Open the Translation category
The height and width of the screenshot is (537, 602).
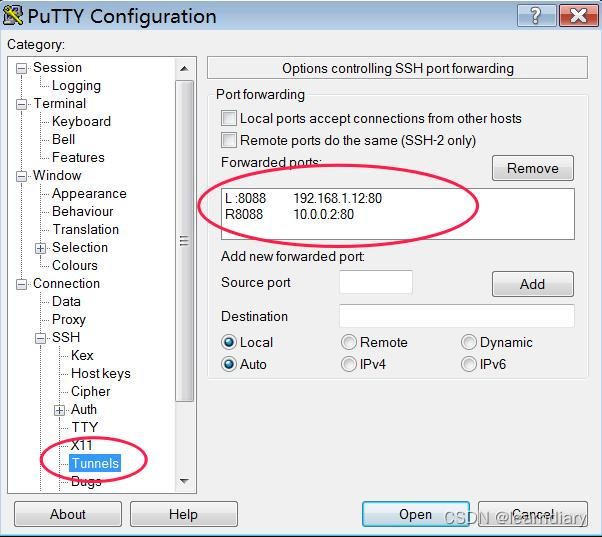(x=86, y=230)
